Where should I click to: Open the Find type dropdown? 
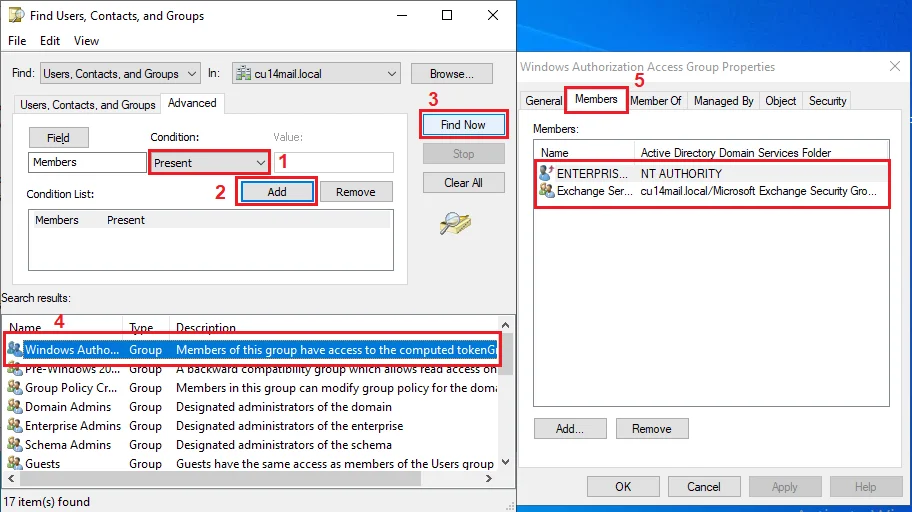pos(120,74)
